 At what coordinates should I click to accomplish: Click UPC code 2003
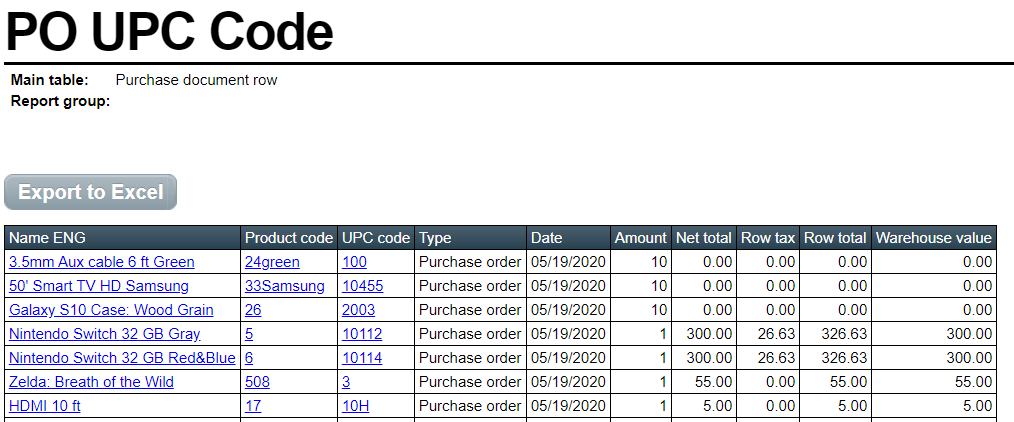click(358, 310)
